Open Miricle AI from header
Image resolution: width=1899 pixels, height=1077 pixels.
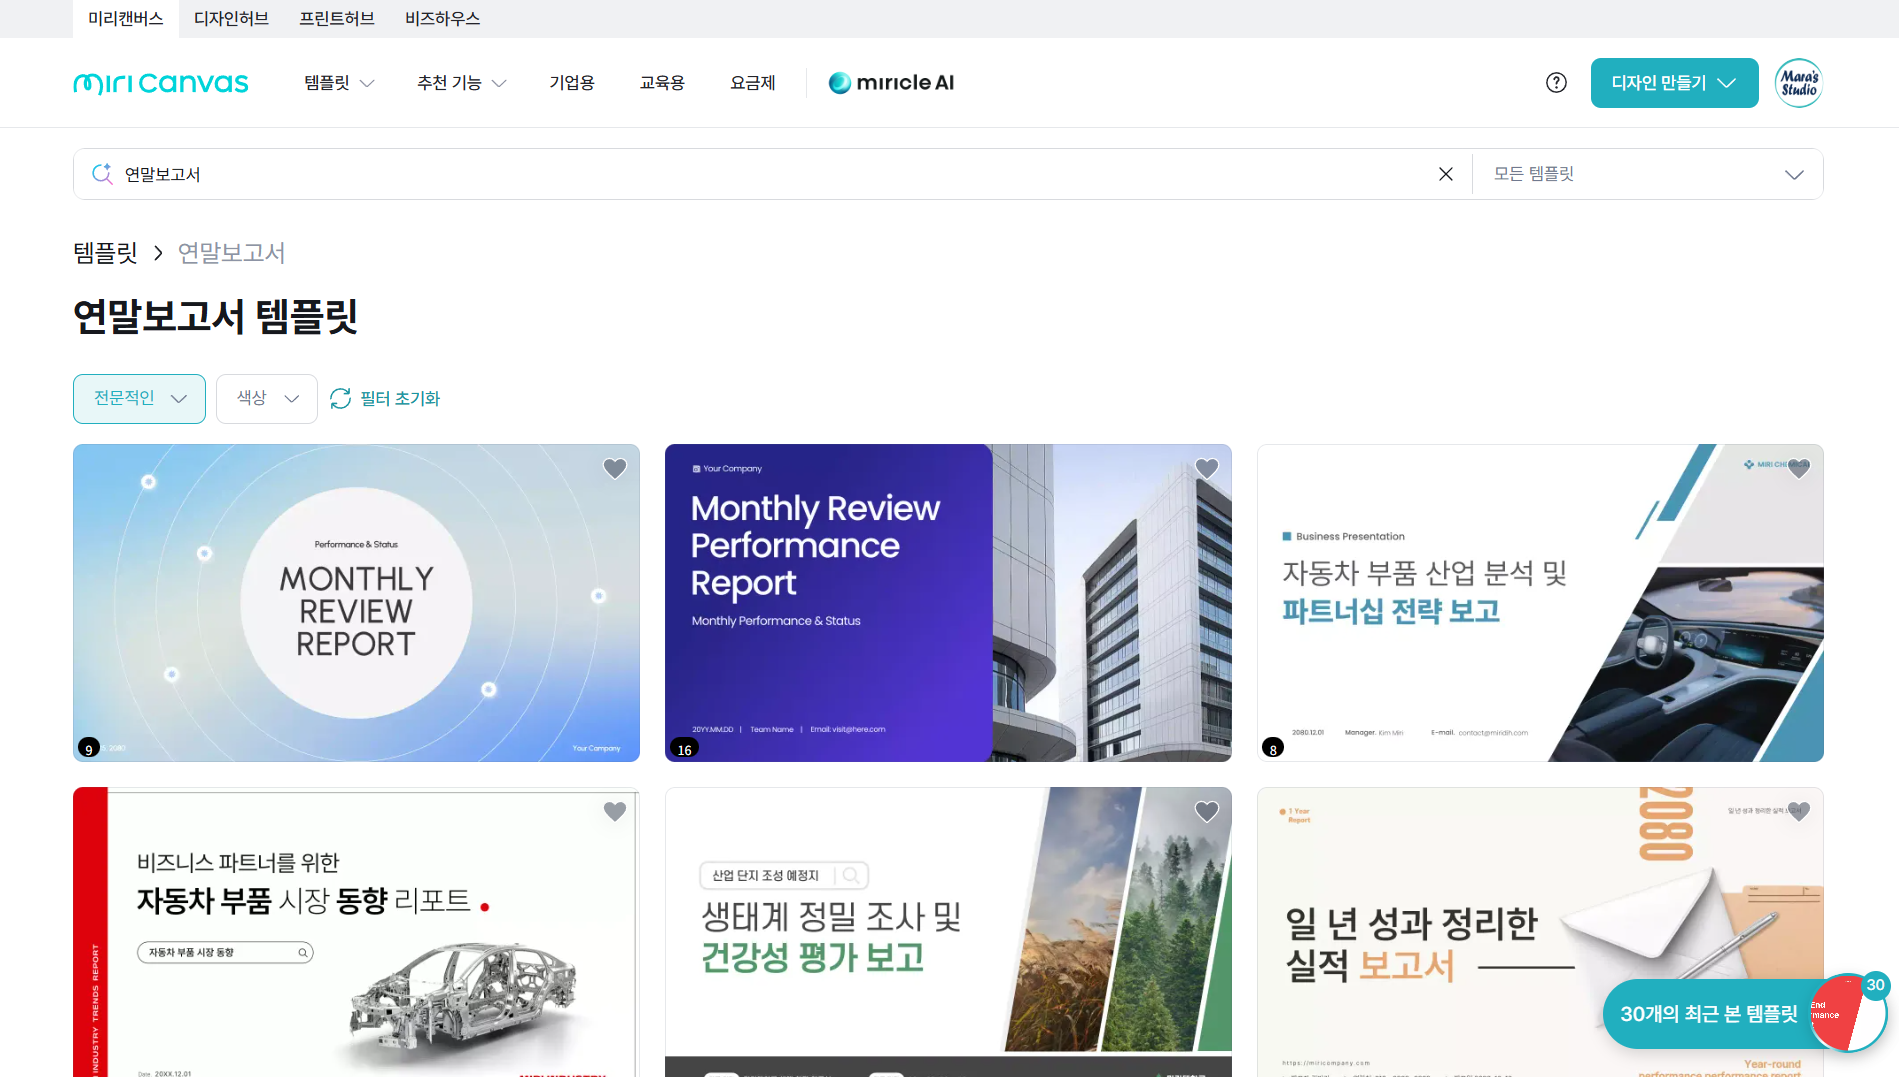pos(891,83)
